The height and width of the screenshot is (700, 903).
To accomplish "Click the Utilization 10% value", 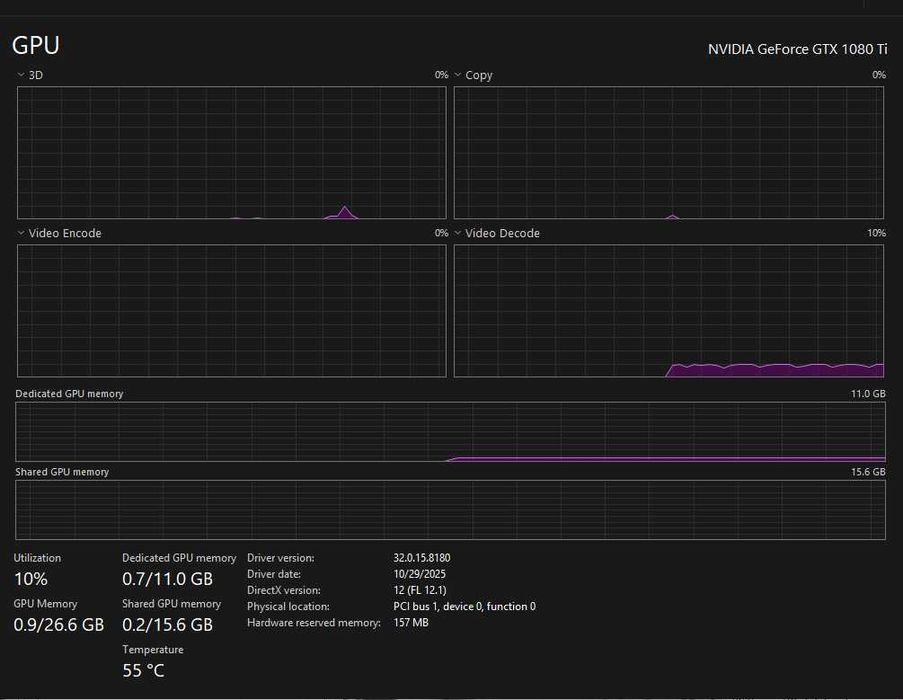I will click(x=31, y=579).
